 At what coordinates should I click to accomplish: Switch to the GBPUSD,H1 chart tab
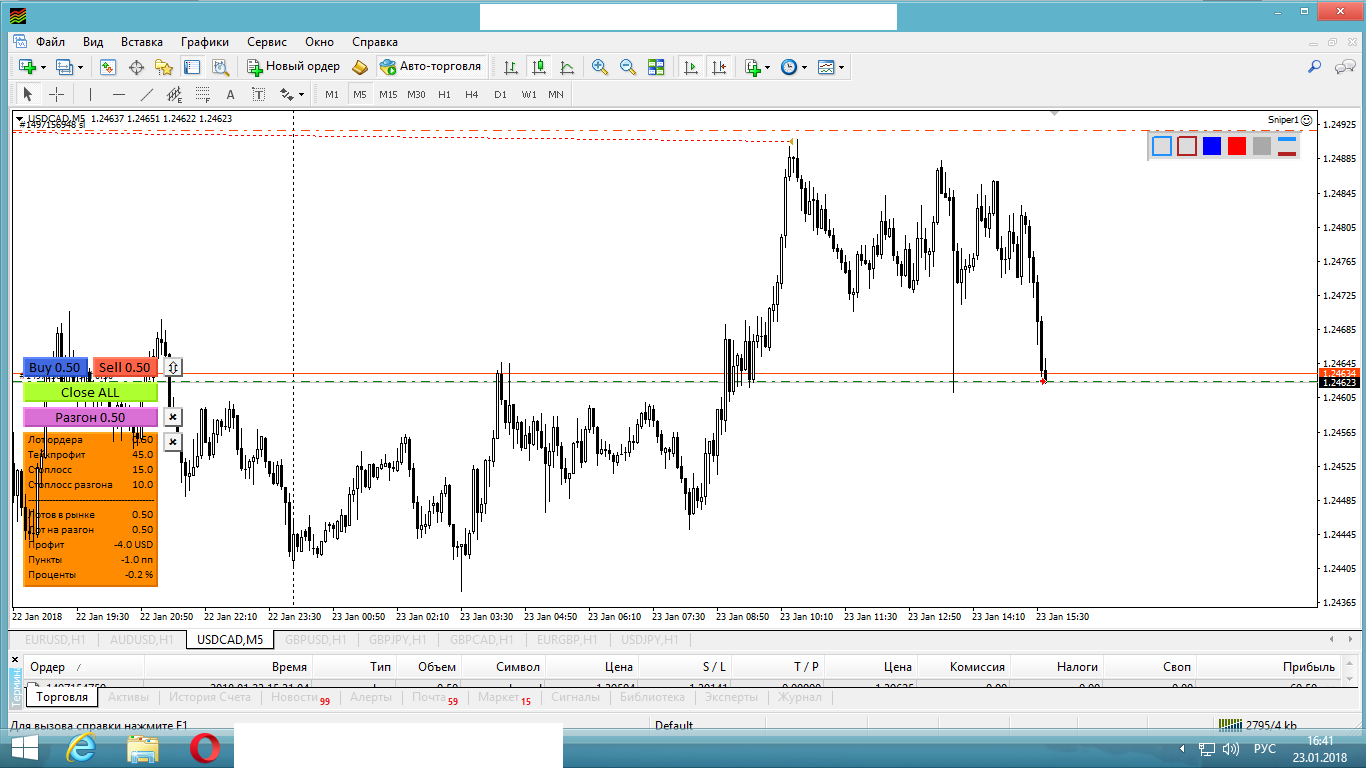pos(315,640)
